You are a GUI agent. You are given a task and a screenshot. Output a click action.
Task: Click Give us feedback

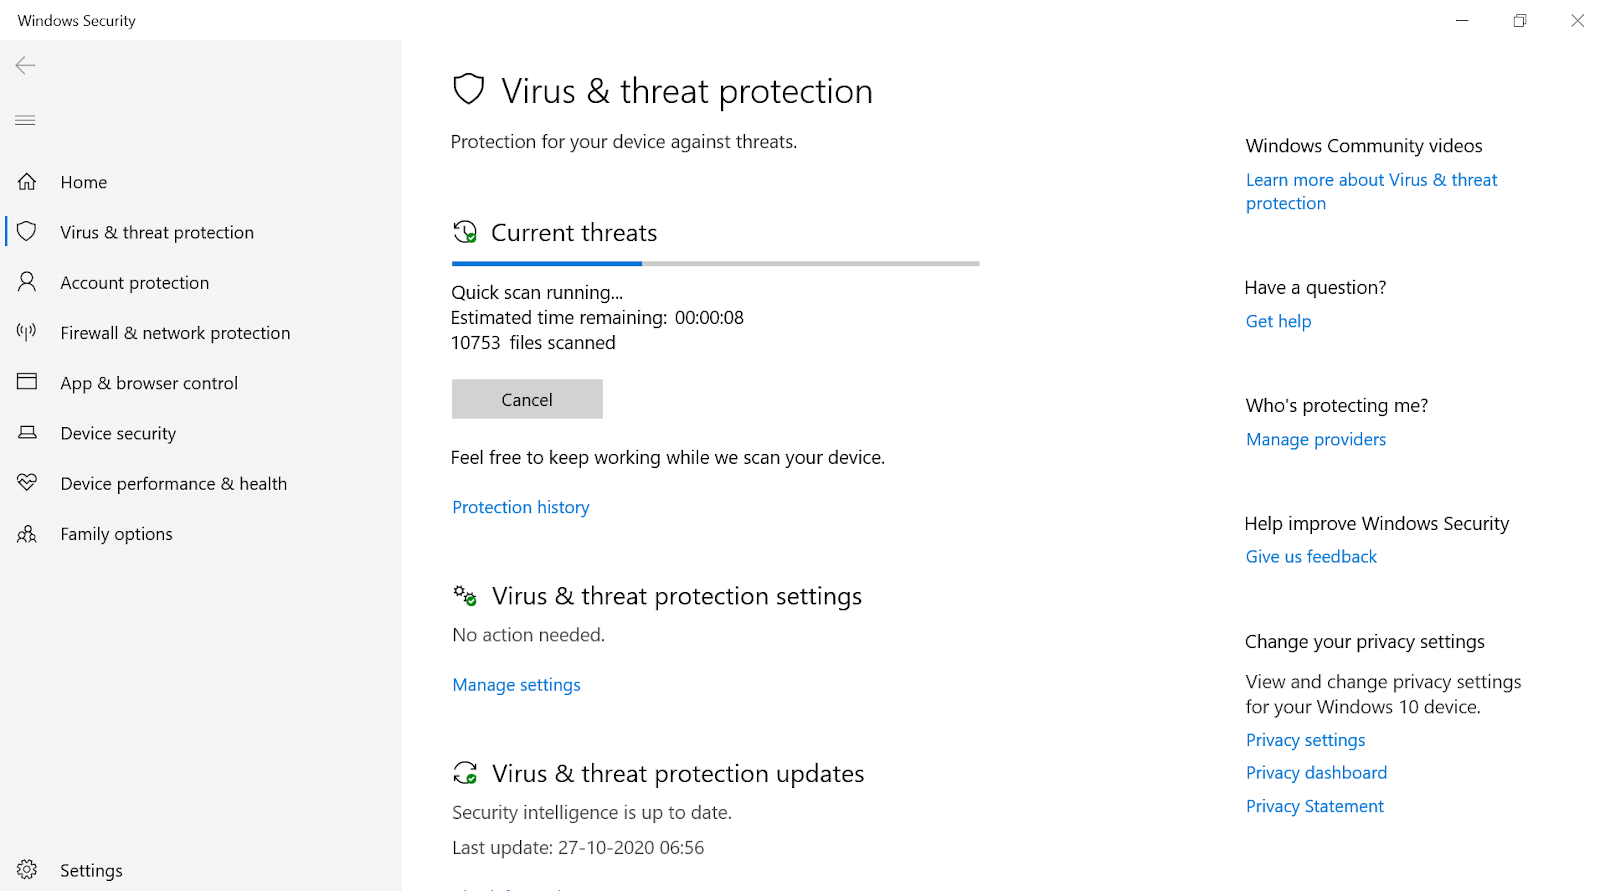coord(1311,556)
